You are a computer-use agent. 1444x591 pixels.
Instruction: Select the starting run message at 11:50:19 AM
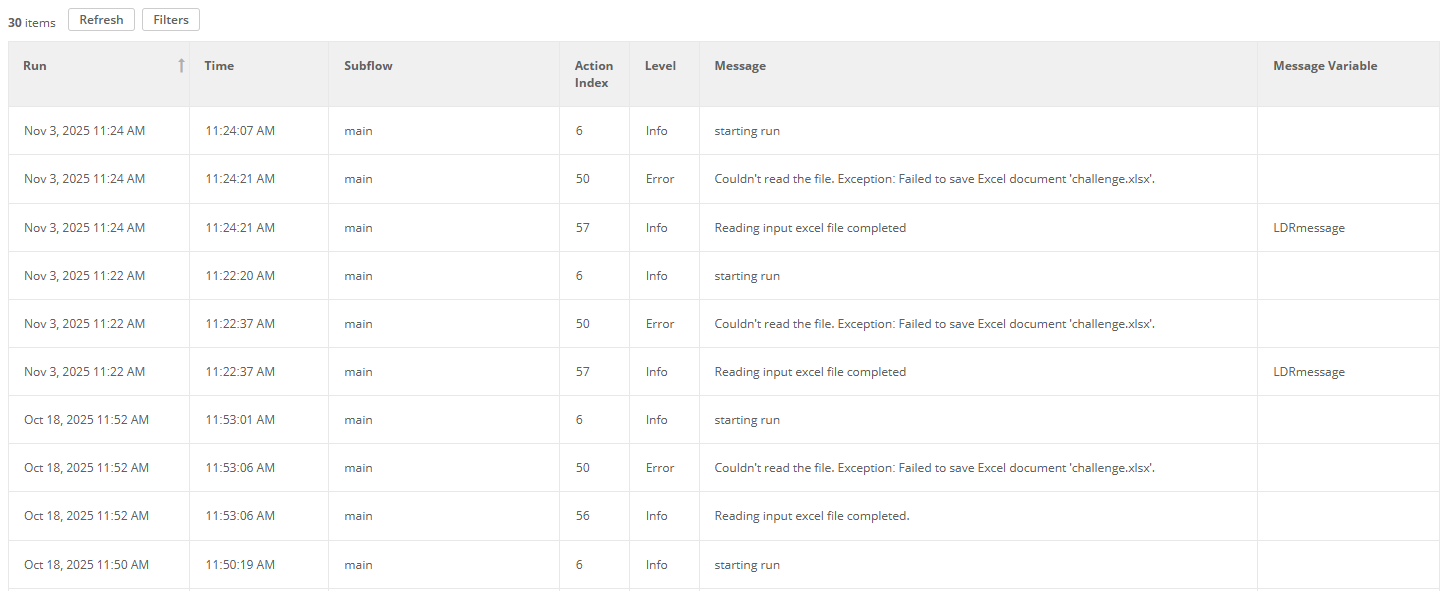point(747,565)
